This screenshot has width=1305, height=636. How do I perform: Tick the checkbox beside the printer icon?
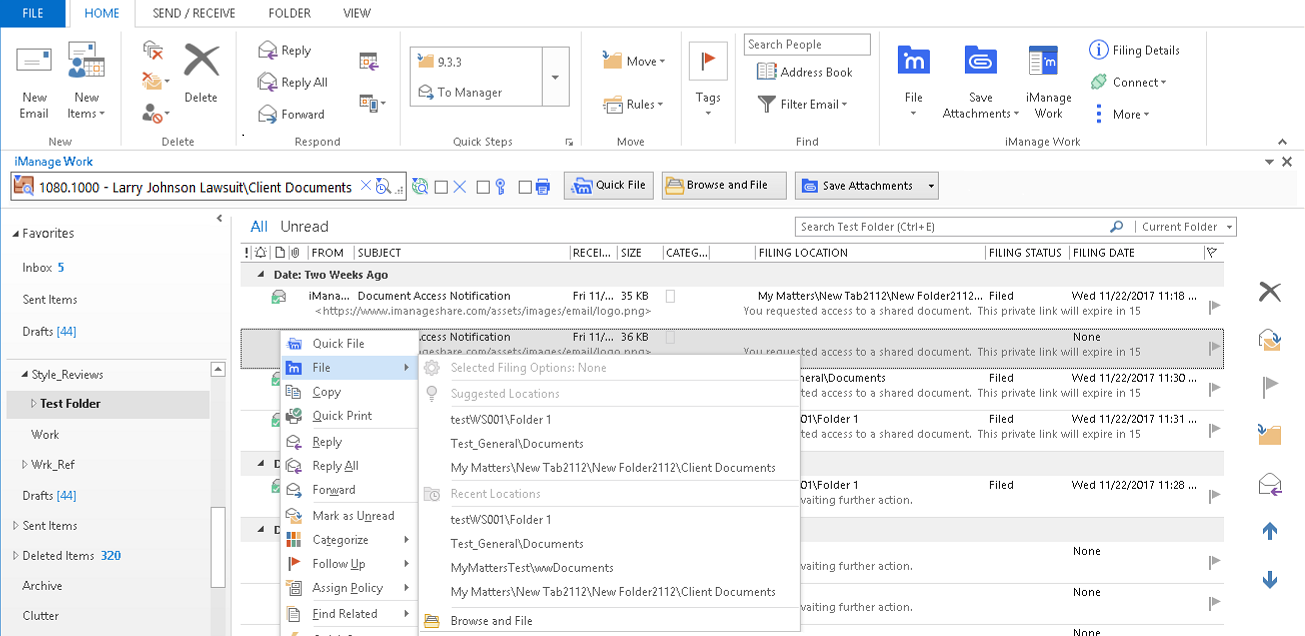(x=525, y=187)
